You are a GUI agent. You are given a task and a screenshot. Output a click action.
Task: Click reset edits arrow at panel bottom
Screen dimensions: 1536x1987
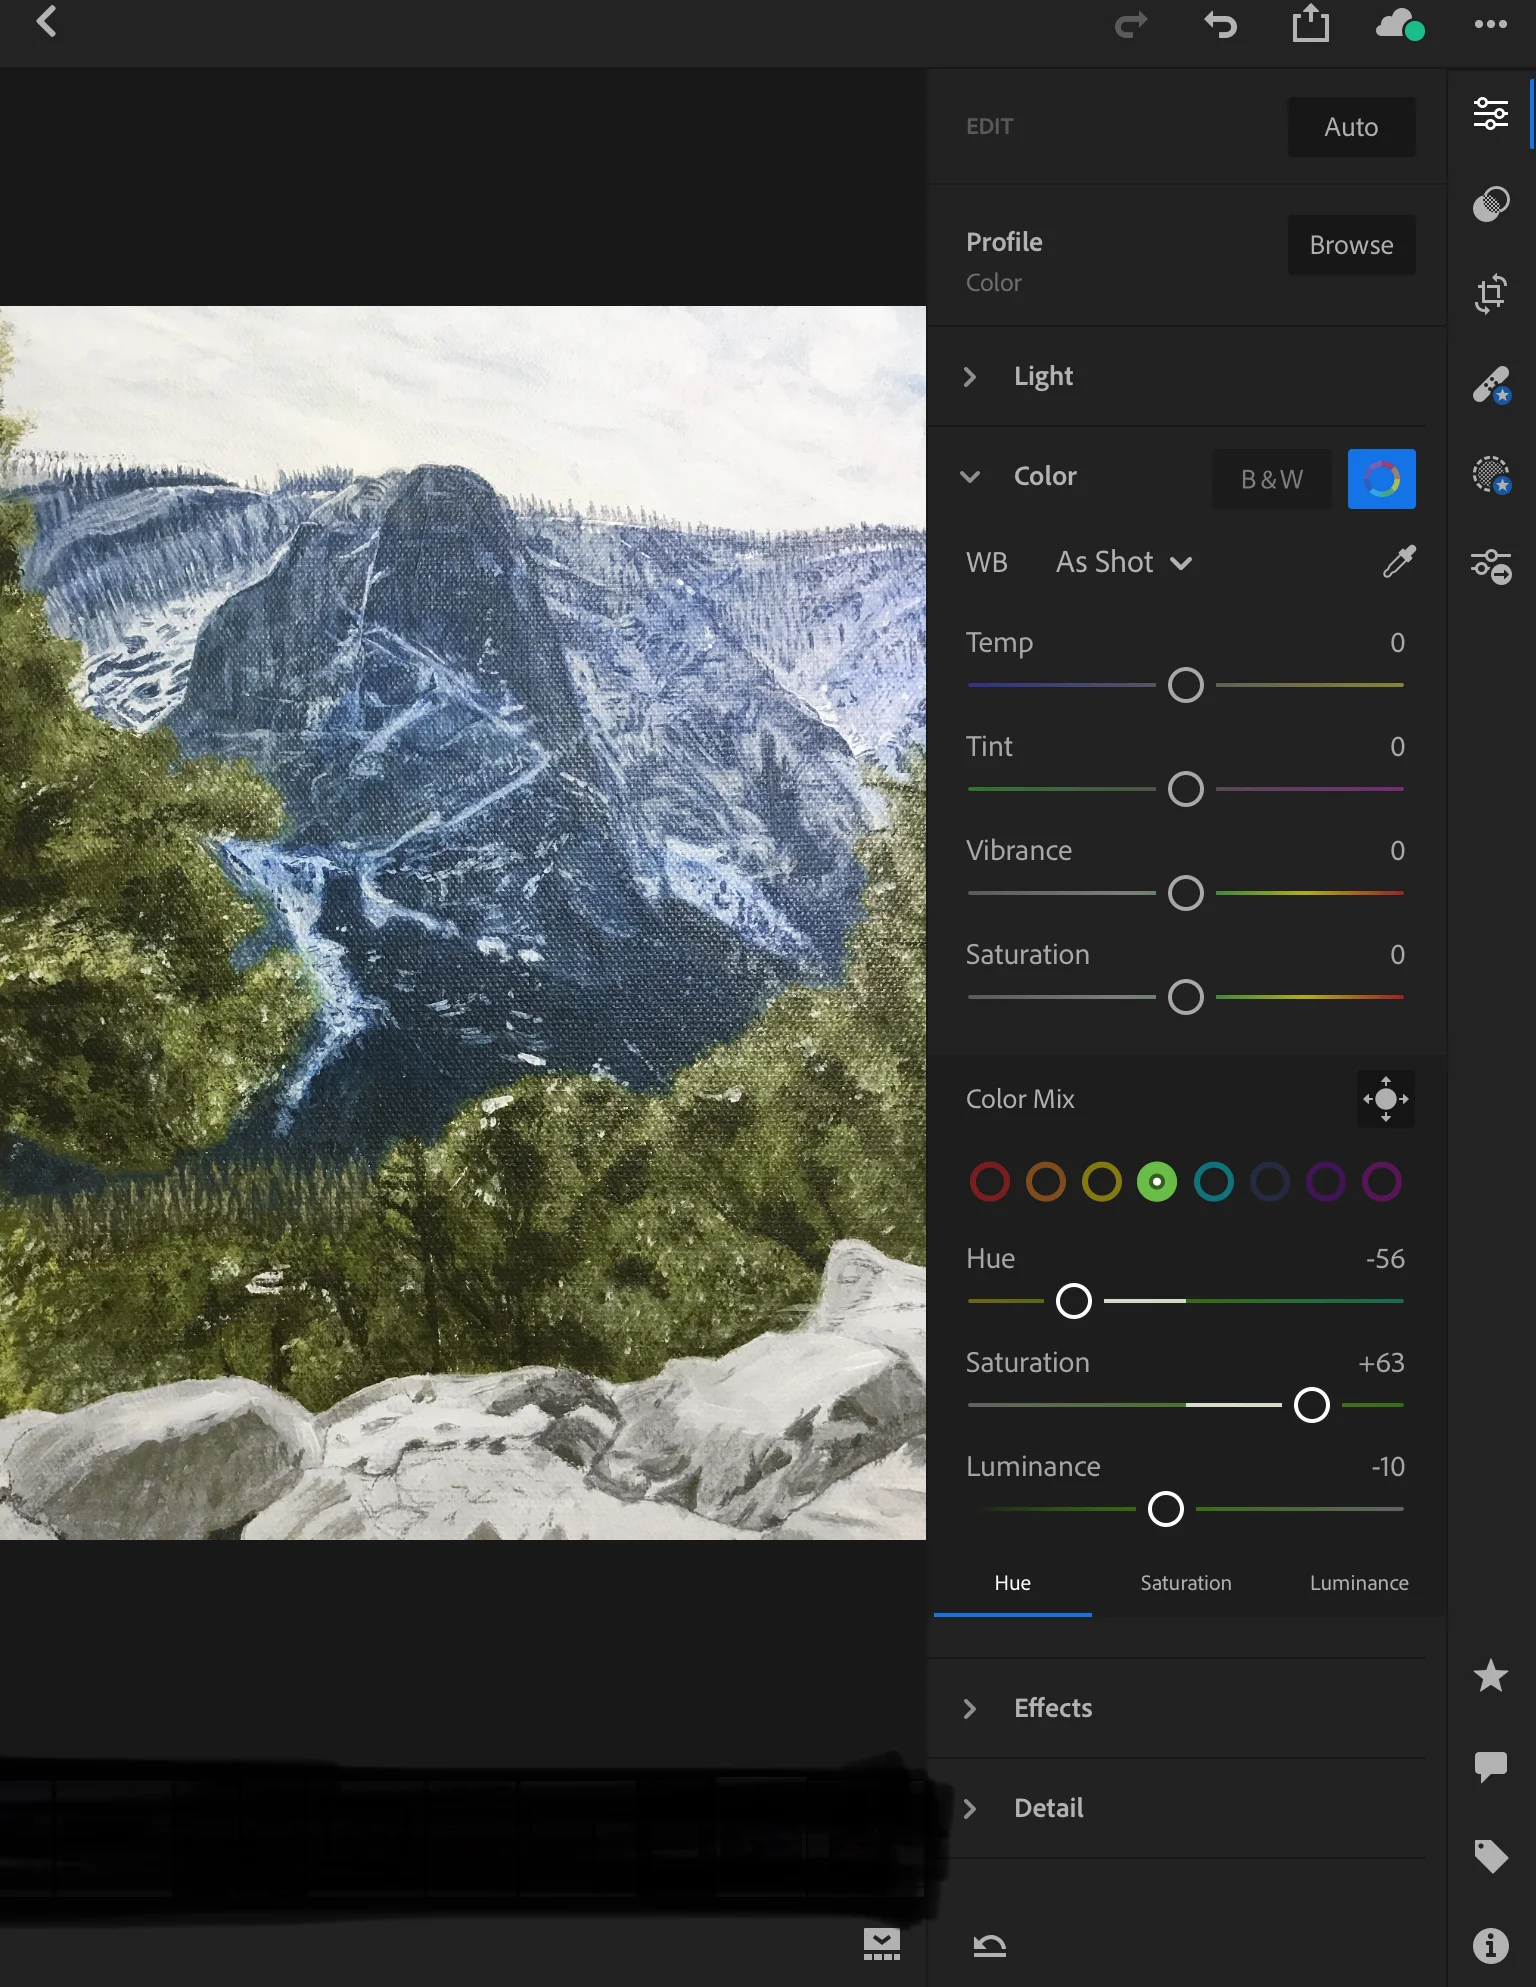point(990,1945)
